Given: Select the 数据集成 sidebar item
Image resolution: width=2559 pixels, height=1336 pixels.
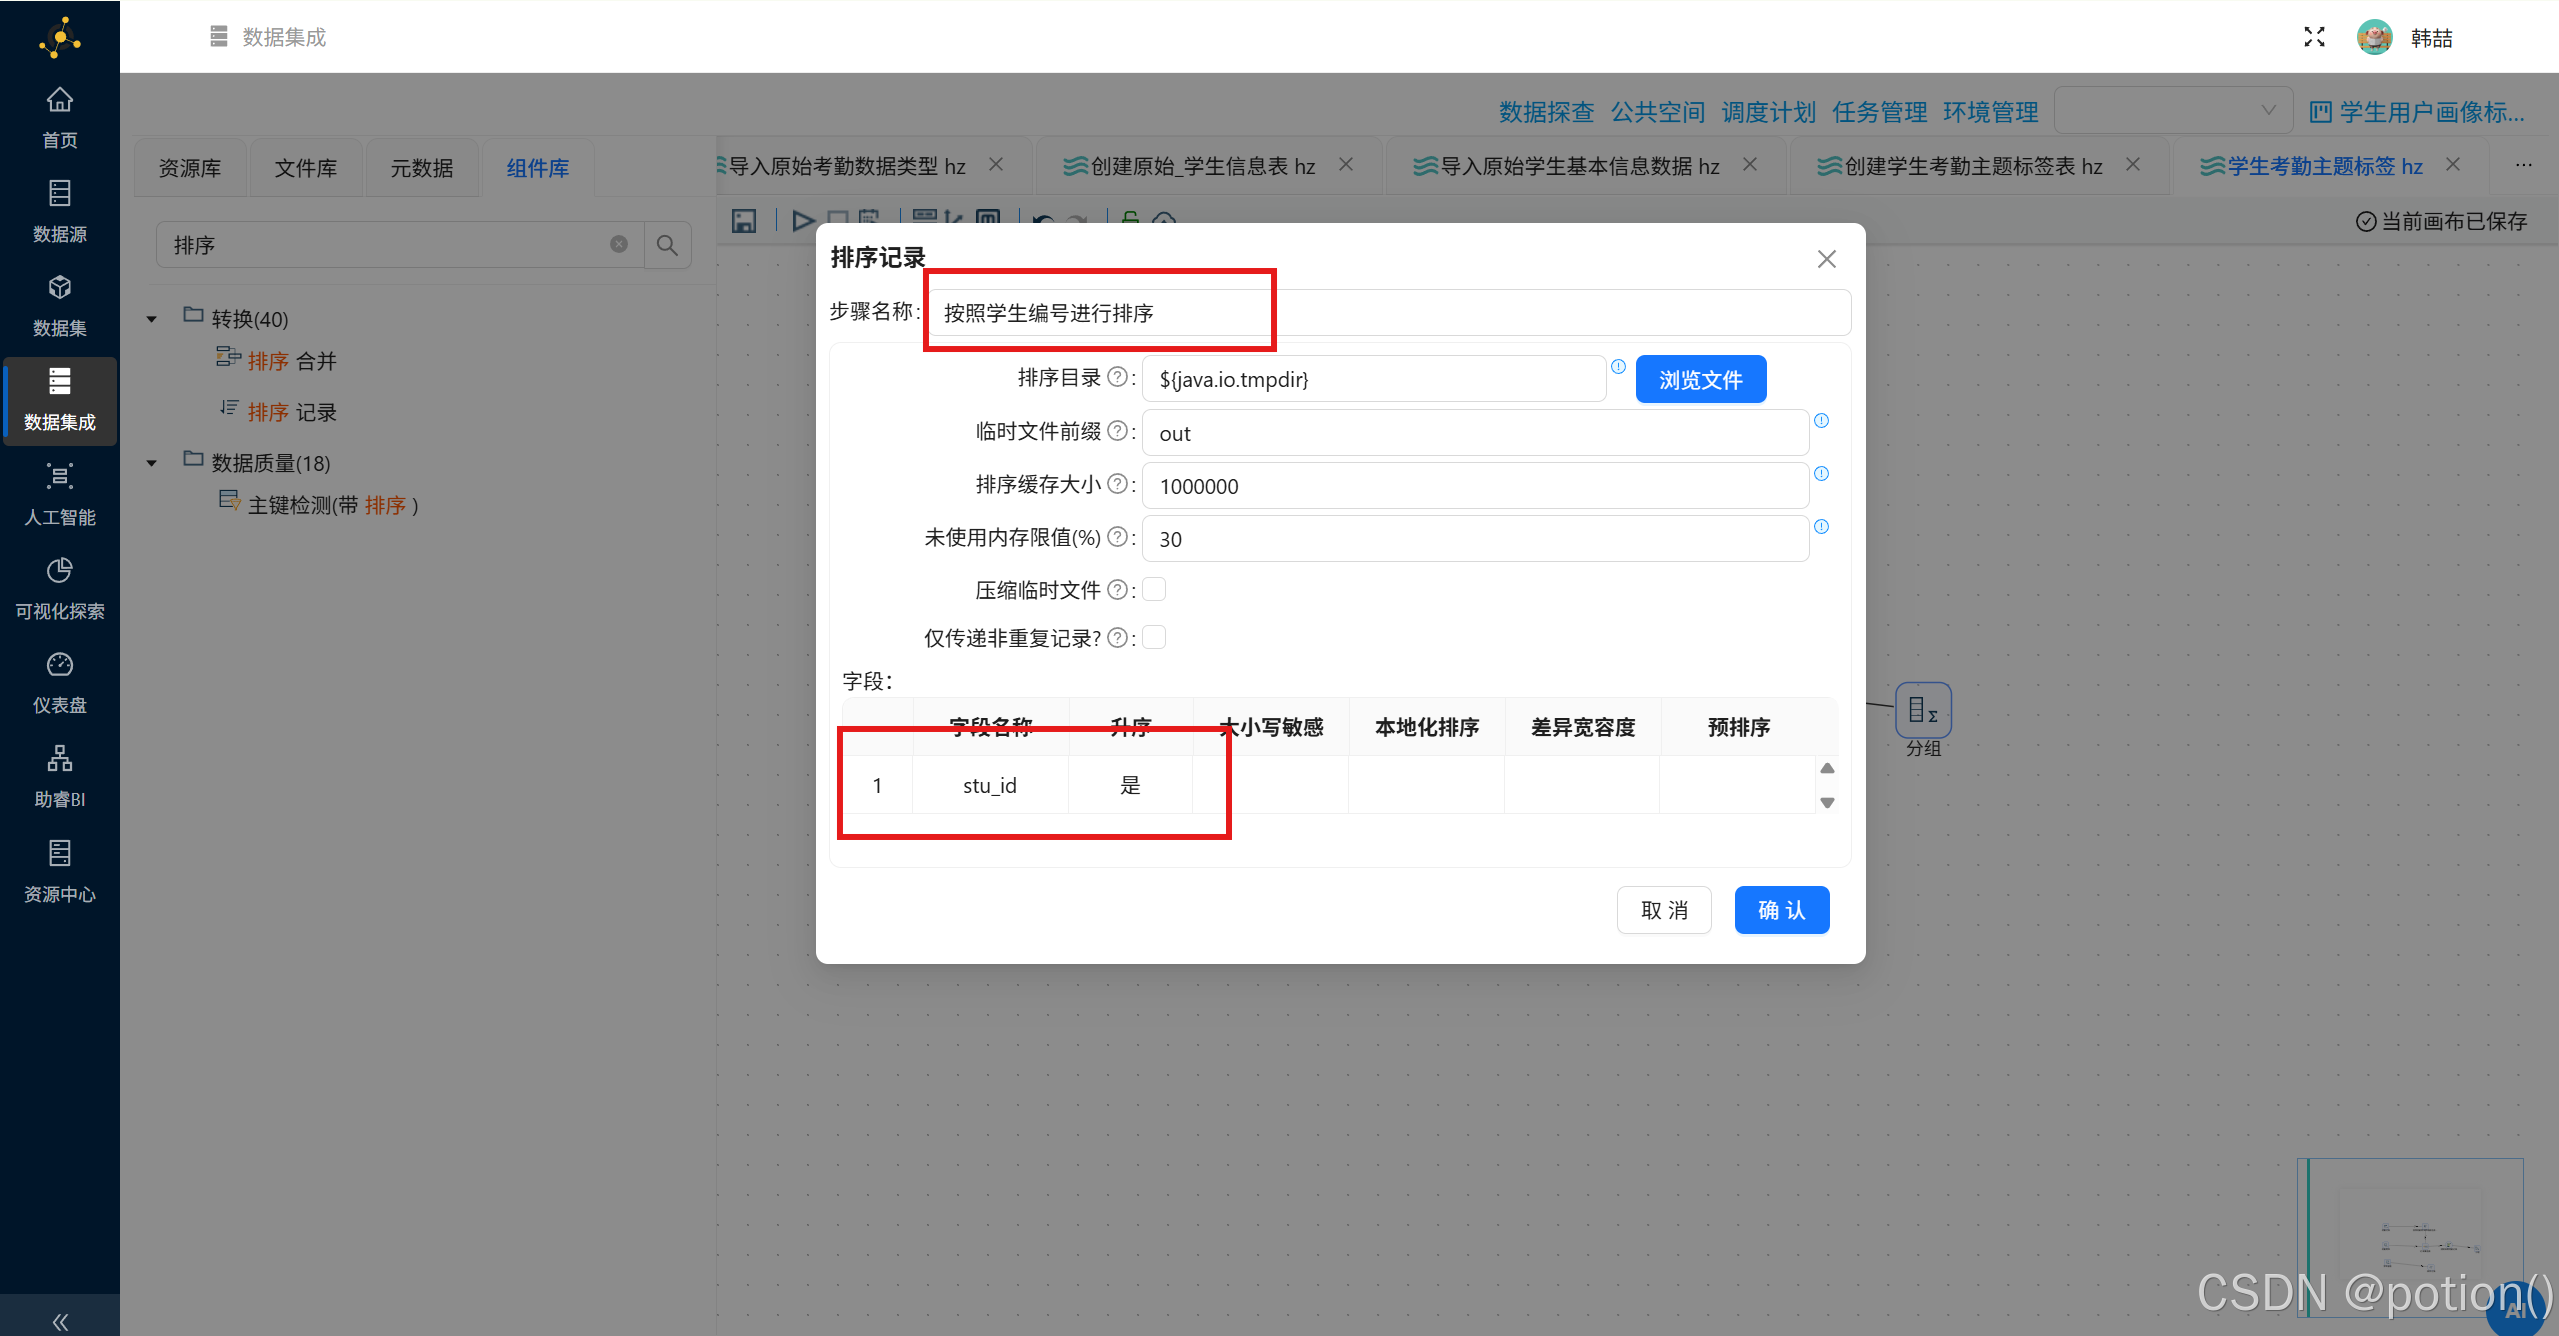Looking at the screenshot, I should 60,400.
